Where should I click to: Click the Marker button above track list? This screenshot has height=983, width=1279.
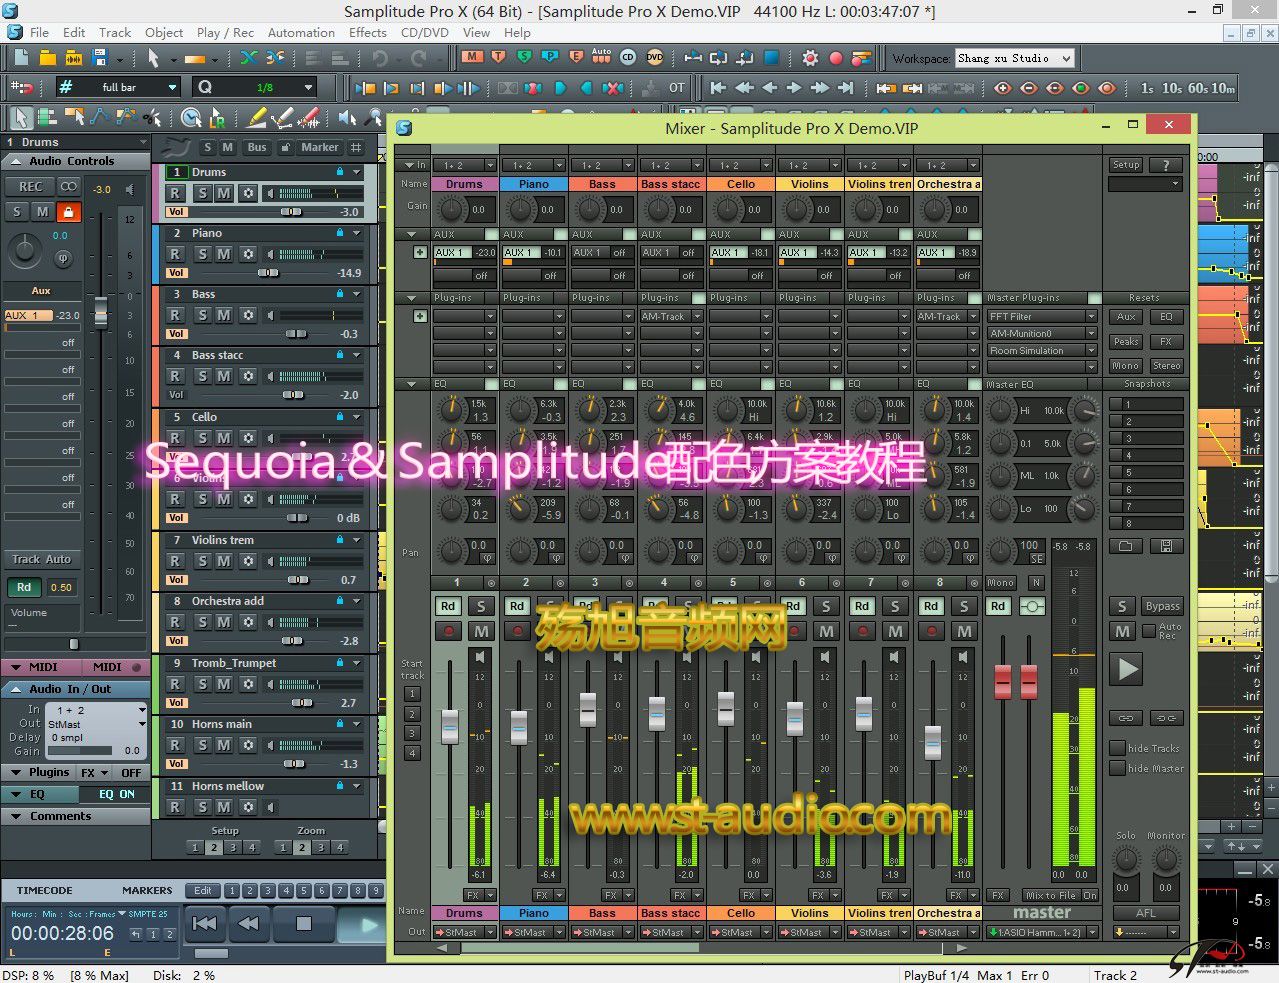tap(320, 147)
